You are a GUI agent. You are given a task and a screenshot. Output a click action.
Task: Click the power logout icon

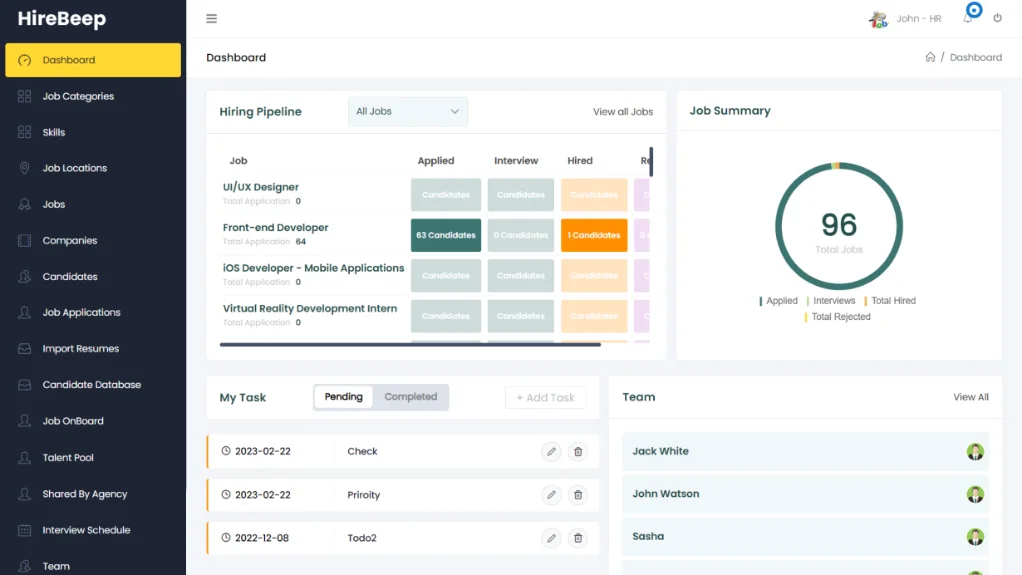(997, 19)
